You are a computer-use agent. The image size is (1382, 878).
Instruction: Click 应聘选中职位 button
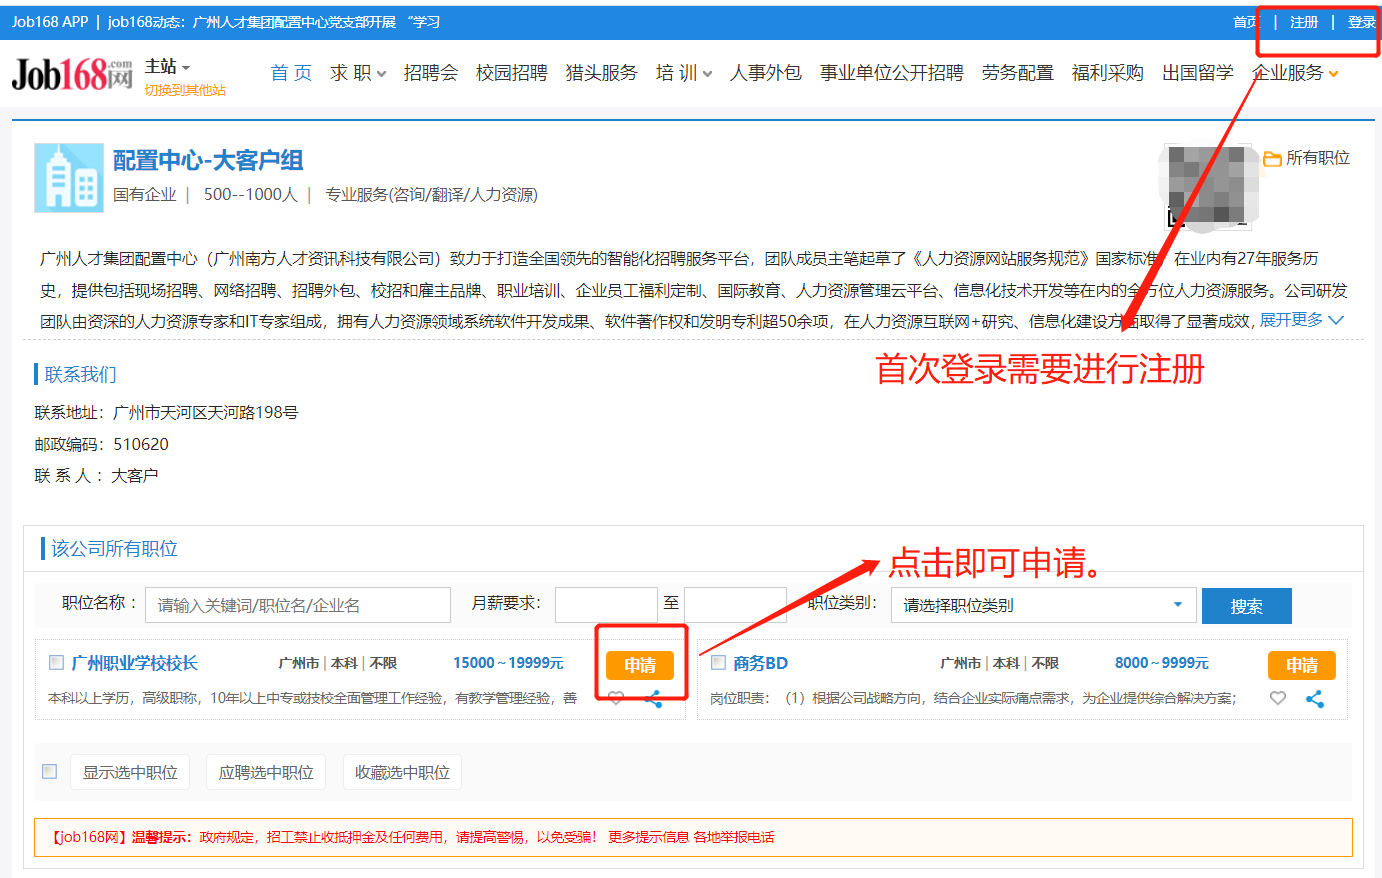pyautogui.click(x=266, y=772)
